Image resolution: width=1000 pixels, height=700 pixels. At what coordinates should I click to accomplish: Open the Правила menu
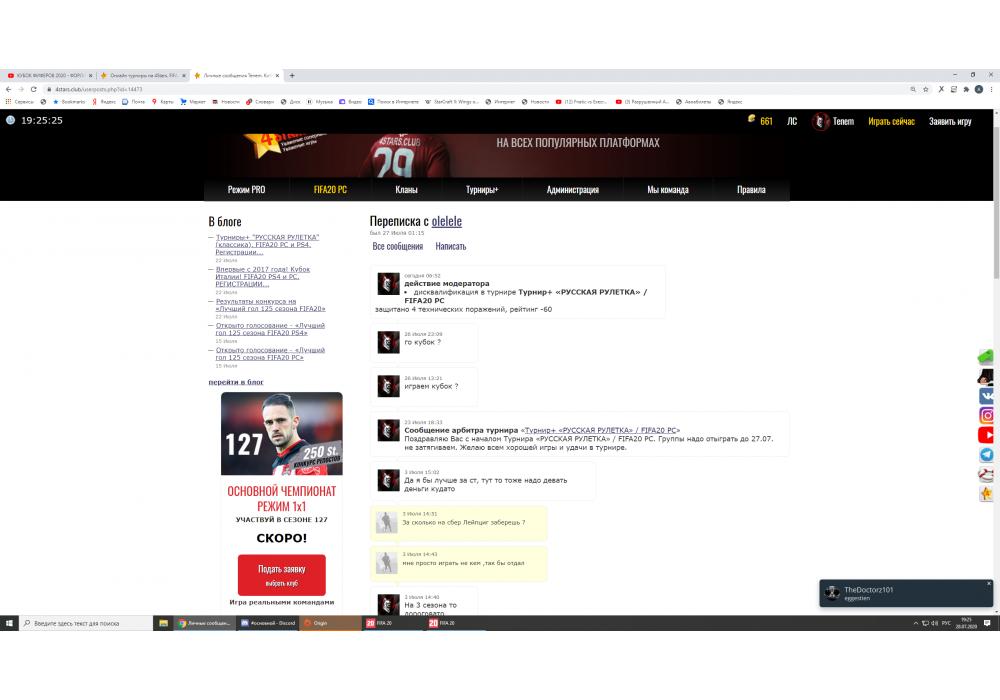coord(751,189)
